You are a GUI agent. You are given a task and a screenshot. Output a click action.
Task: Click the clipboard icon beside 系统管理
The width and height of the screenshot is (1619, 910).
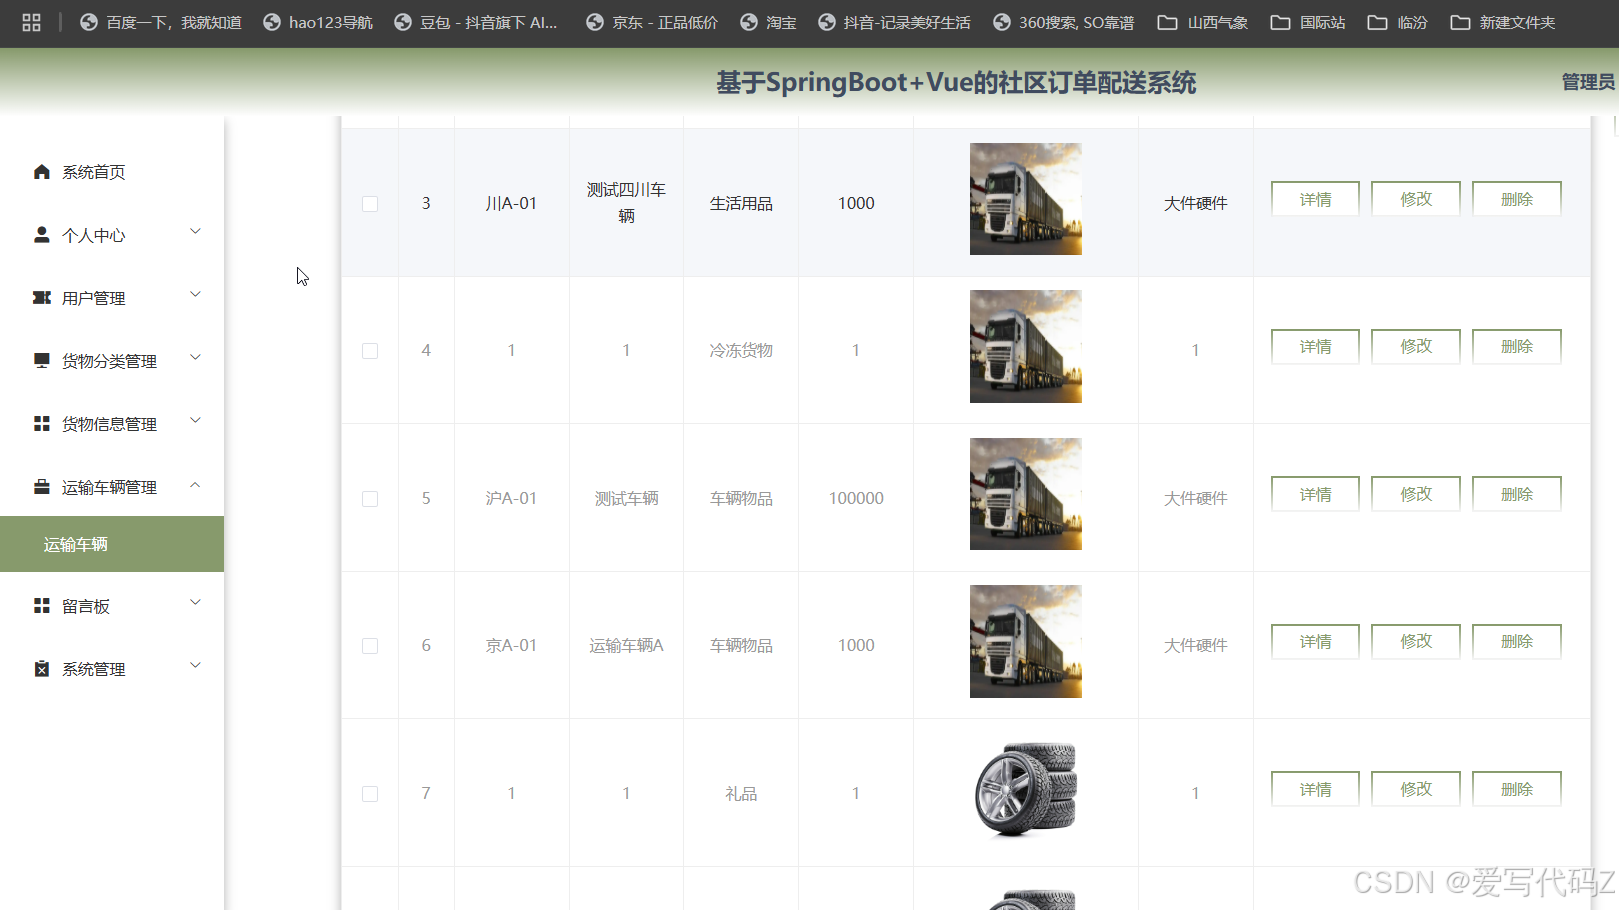(x=41, y=669)
